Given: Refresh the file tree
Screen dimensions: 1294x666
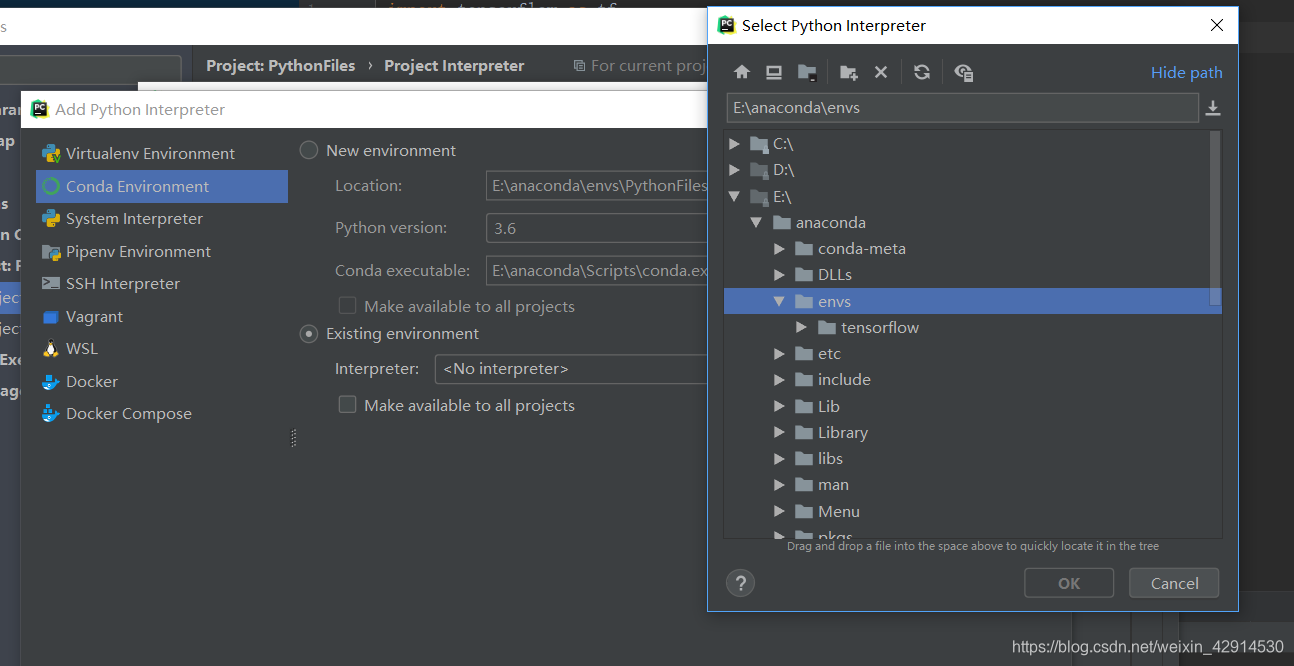Looking at the screenshot, I should 922,72.
